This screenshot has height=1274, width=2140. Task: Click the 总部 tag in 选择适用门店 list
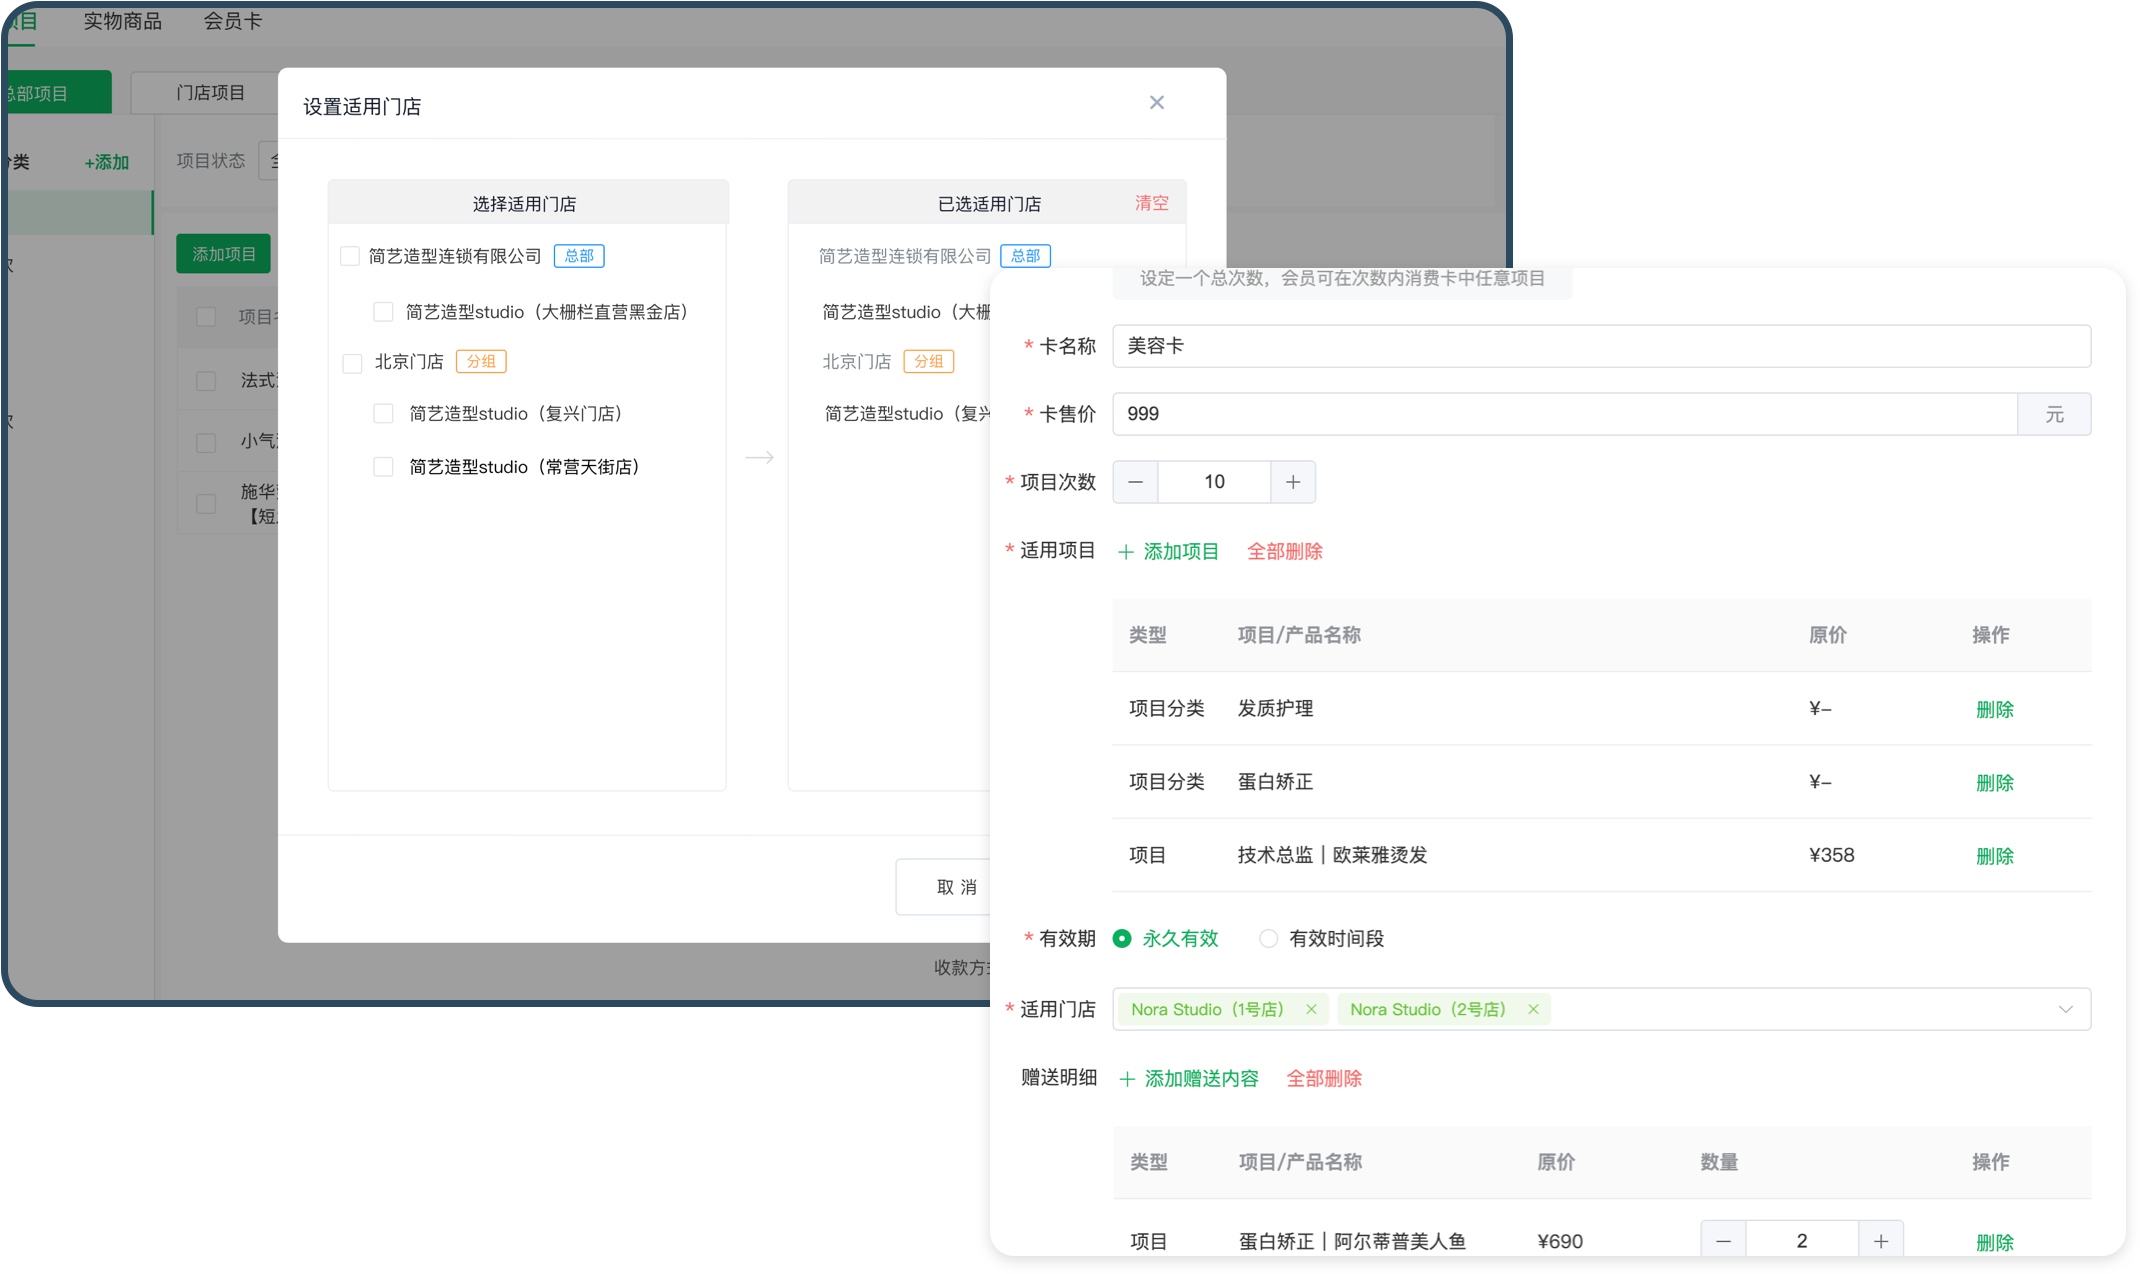(x=579, y=256)
